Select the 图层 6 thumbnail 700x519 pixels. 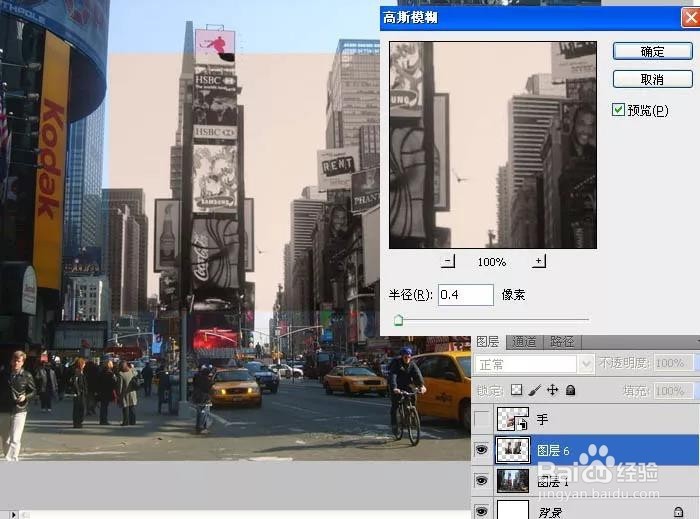[x=513, y=450]
